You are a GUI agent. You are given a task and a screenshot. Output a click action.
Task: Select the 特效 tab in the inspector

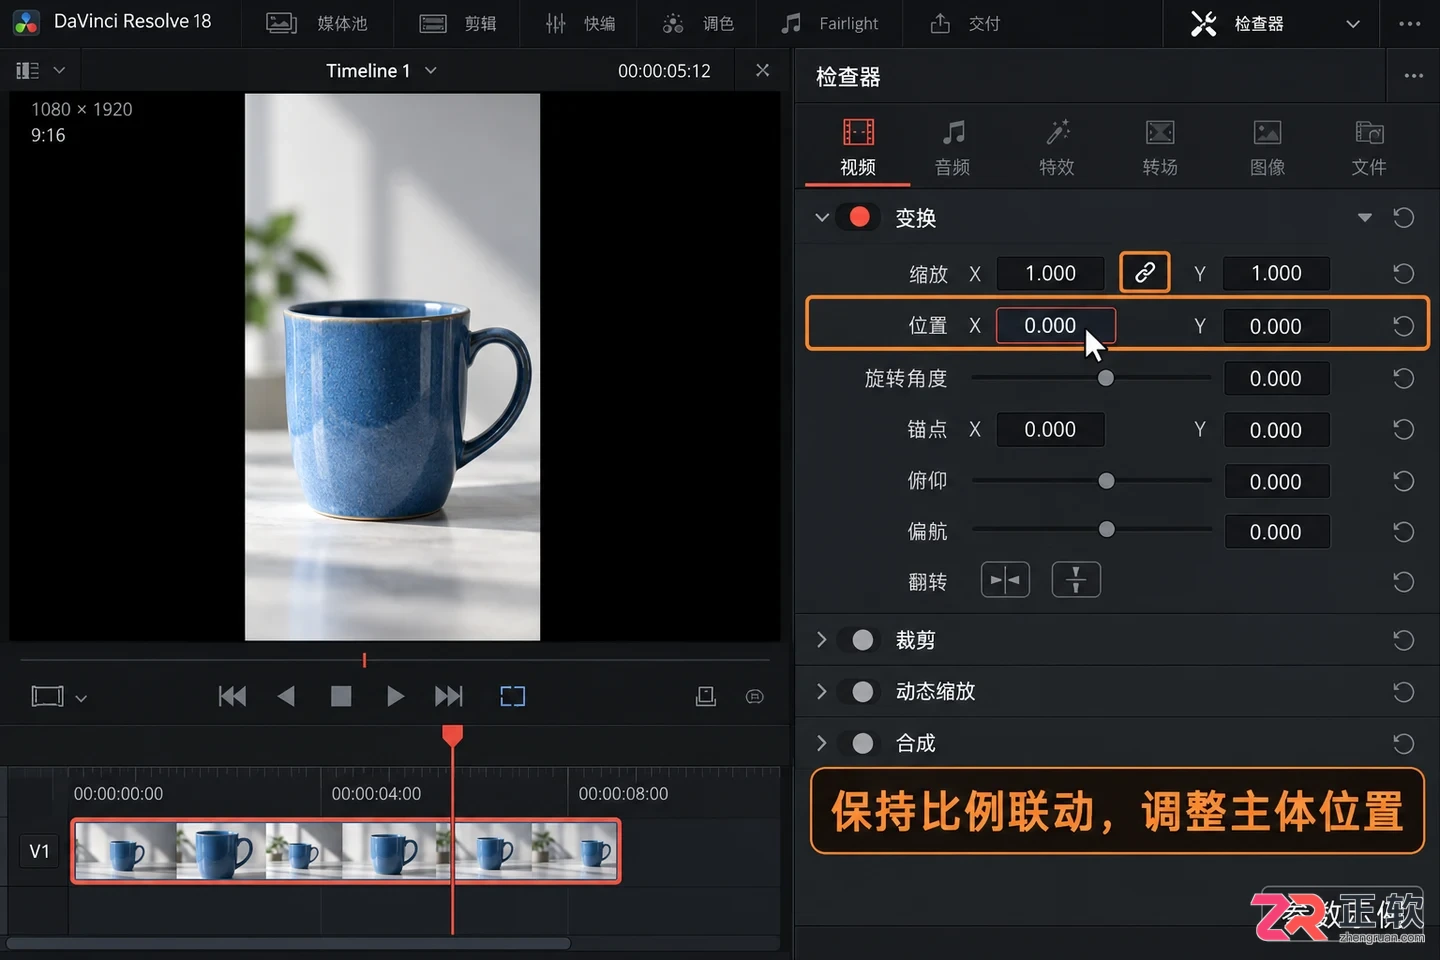1057,147
